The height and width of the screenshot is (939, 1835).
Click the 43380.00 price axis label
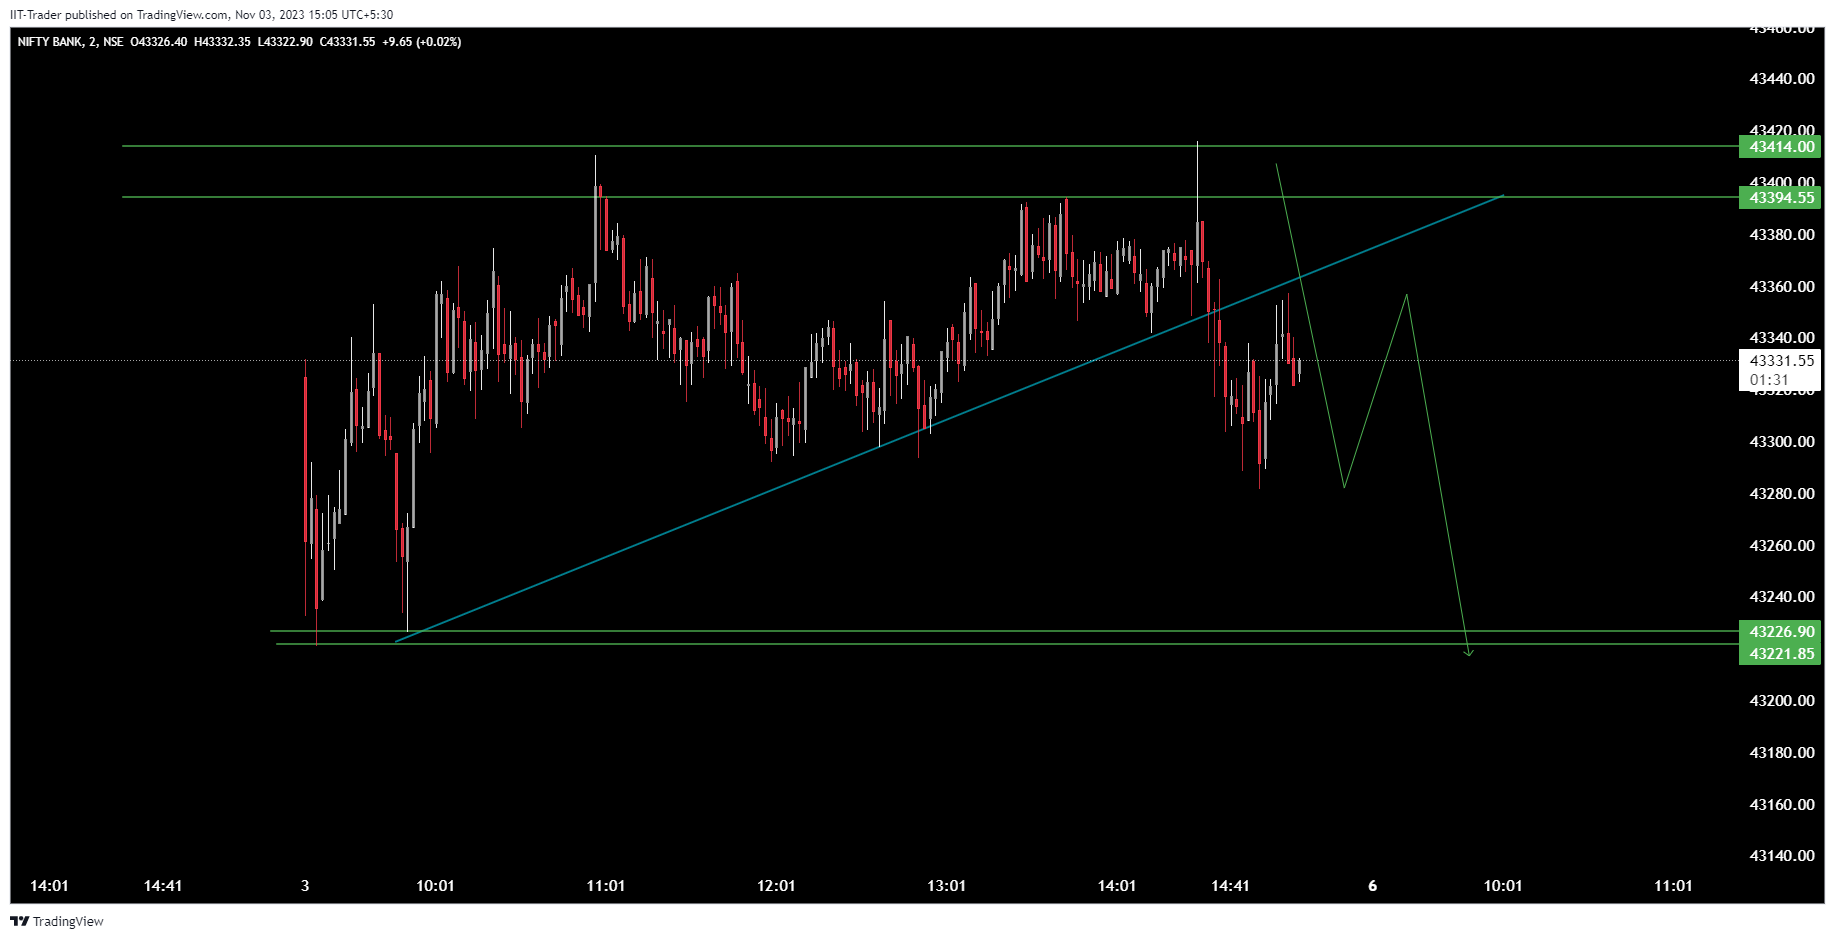(x=1781, y=235)
